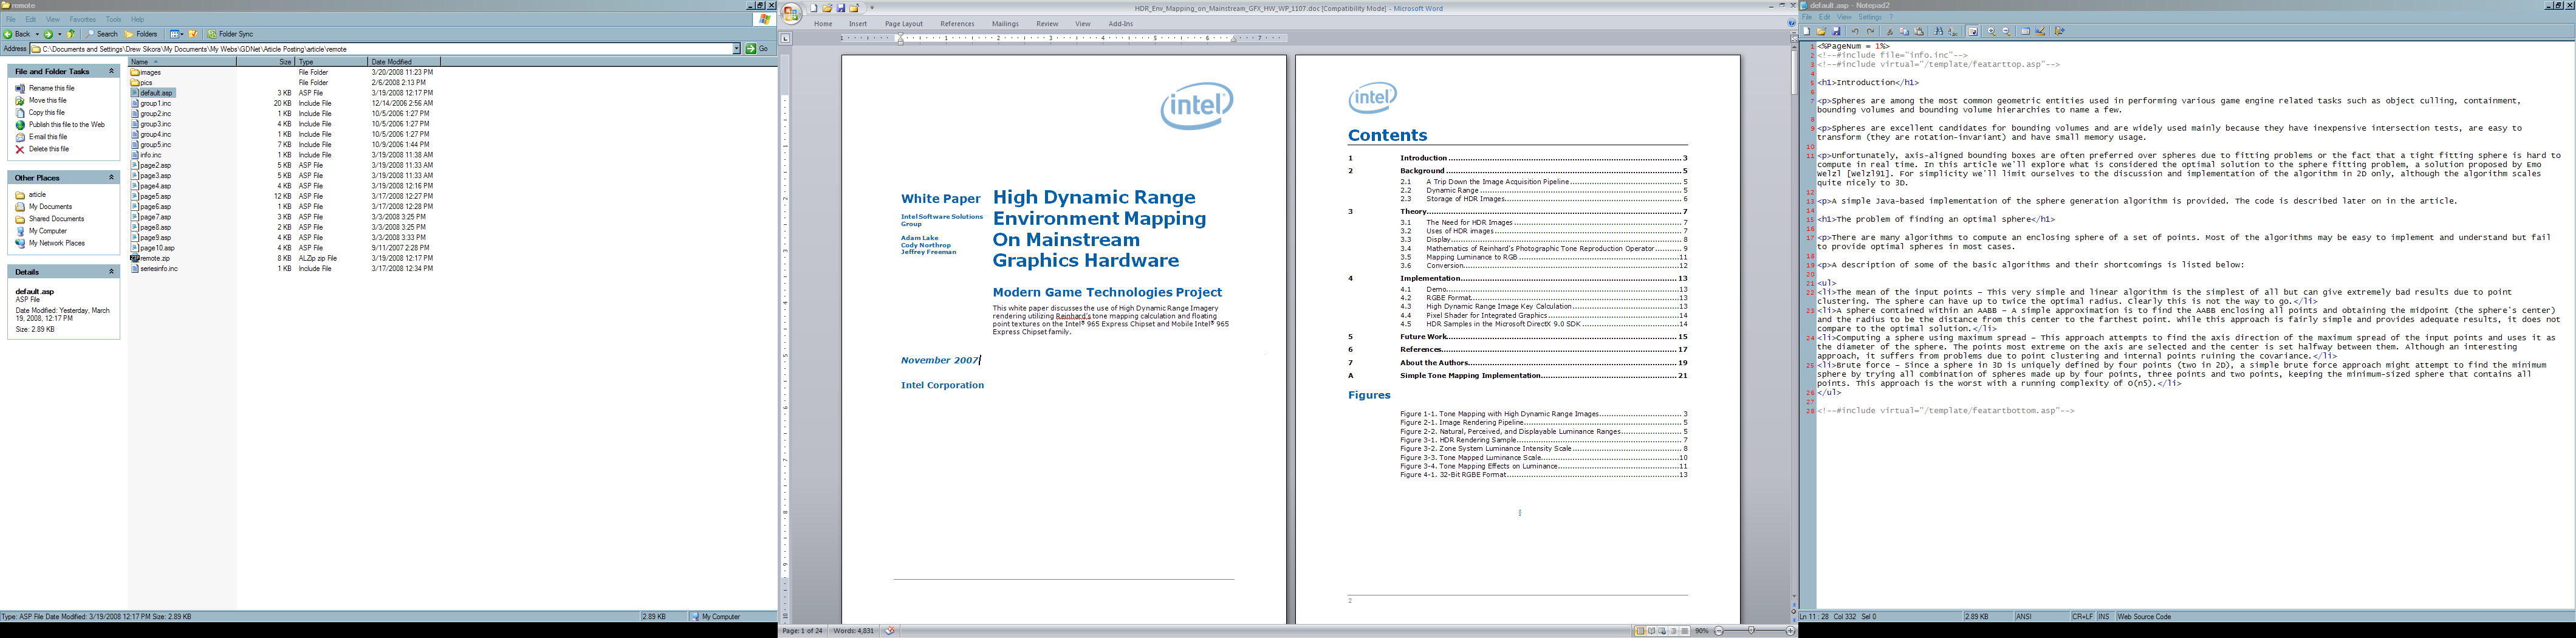Screen dimensions: 2576x638
Task: Click the Back button in Explorer toolbar
Action: (17, 34)
